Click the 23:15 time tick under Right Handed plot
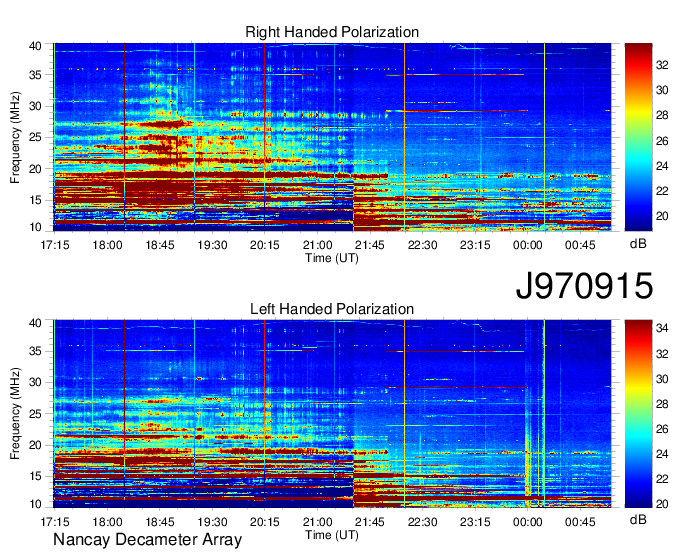 coord(475,245)
